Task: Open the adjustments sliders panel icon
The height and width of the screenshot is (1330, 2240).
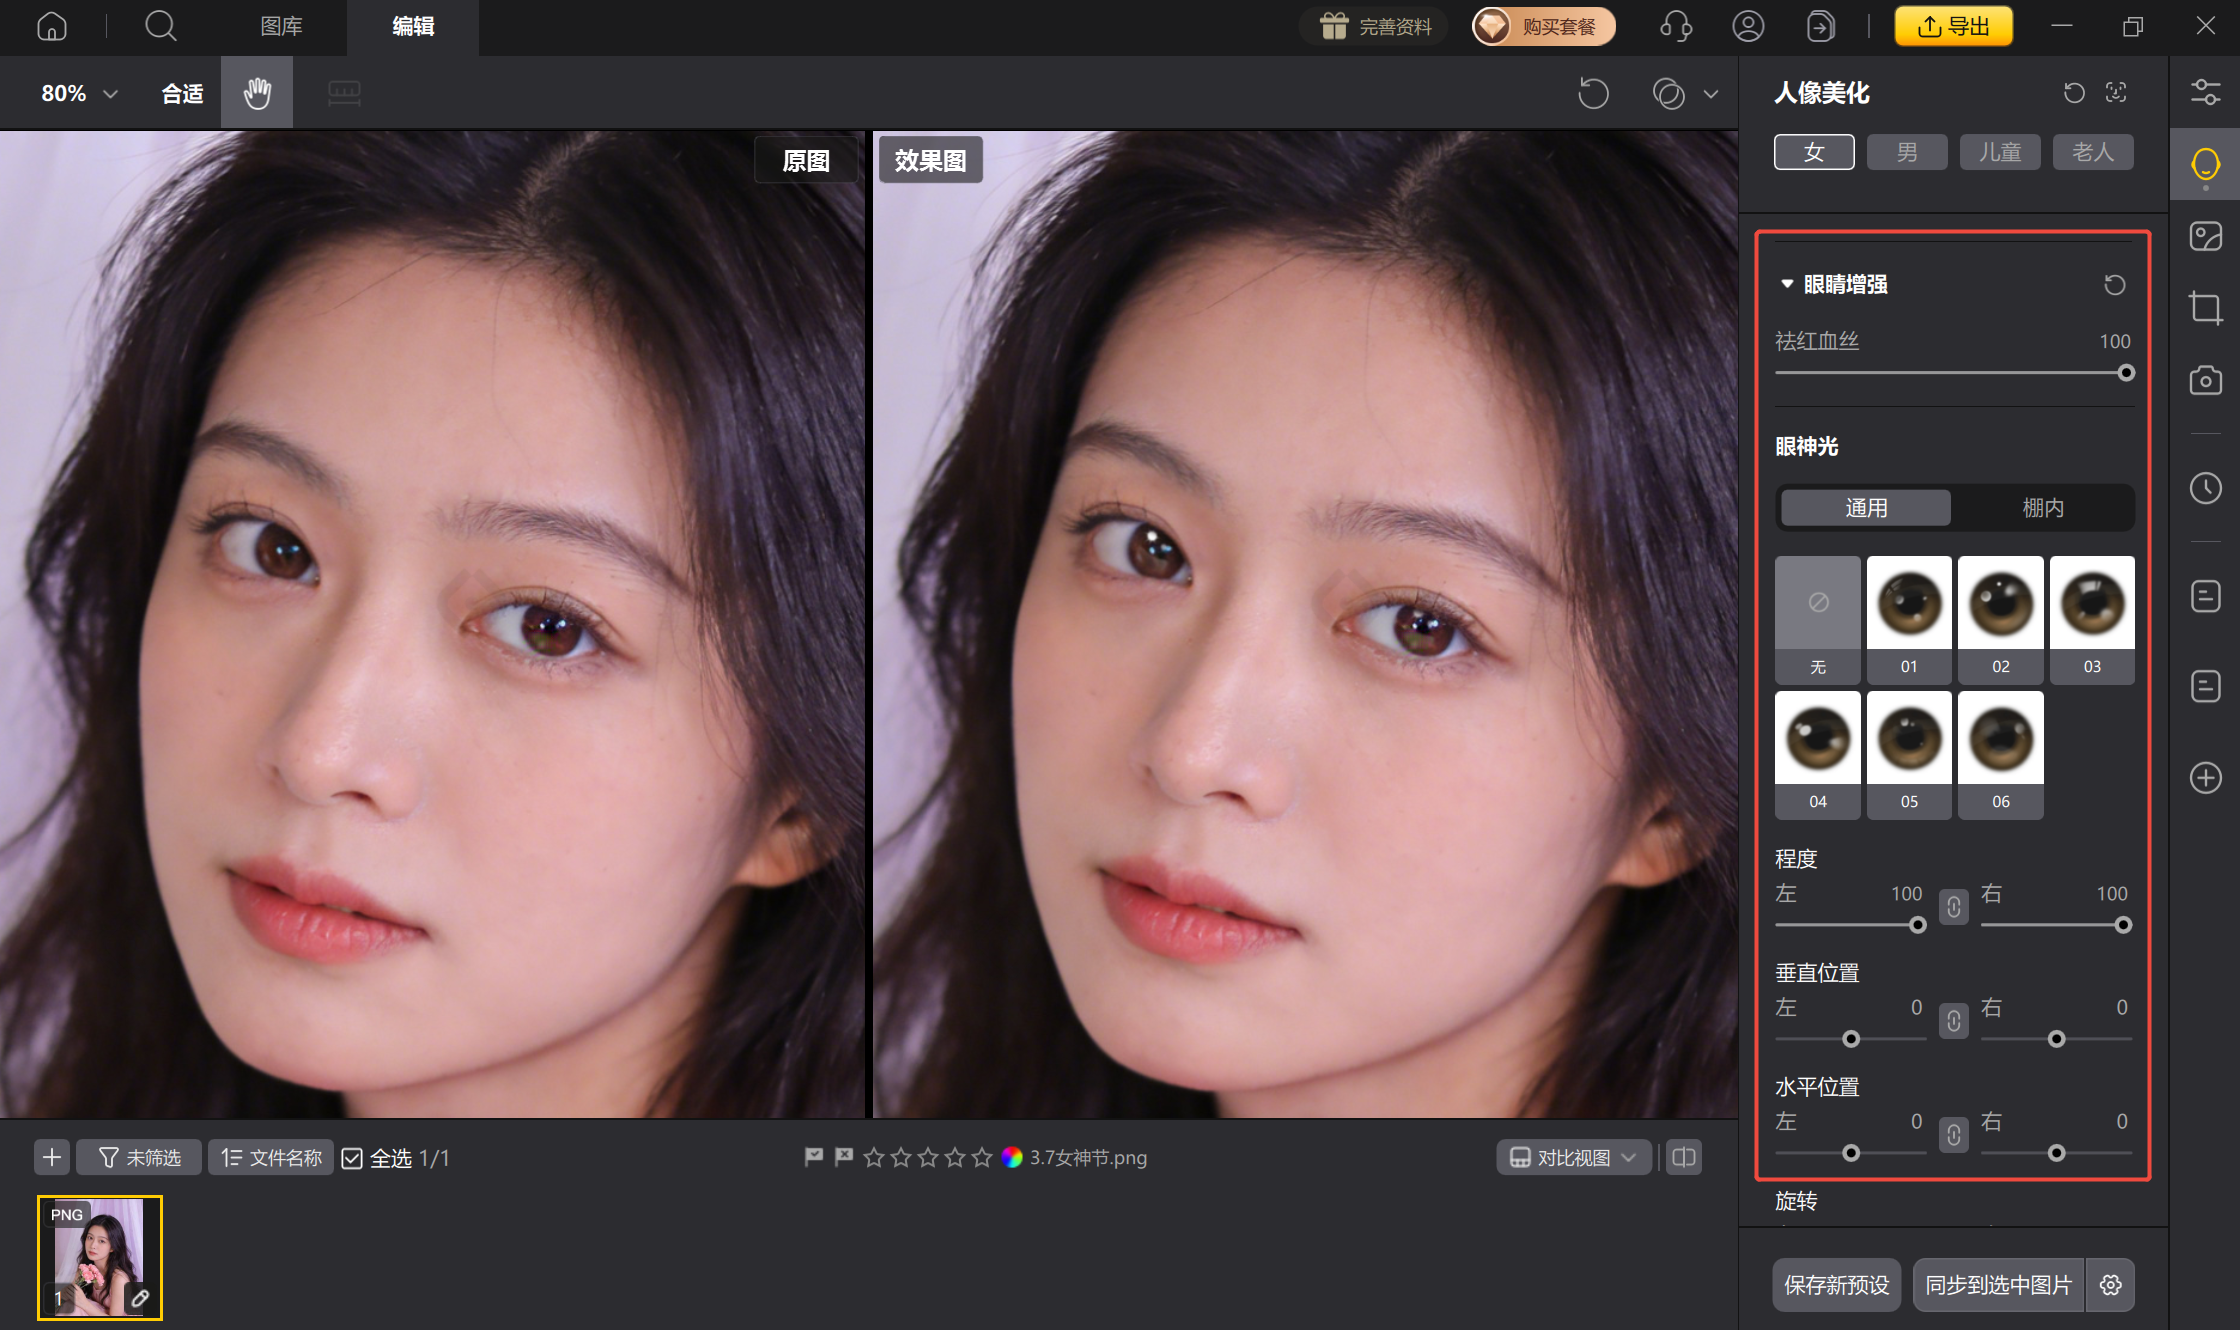Action: (2205, 93)
